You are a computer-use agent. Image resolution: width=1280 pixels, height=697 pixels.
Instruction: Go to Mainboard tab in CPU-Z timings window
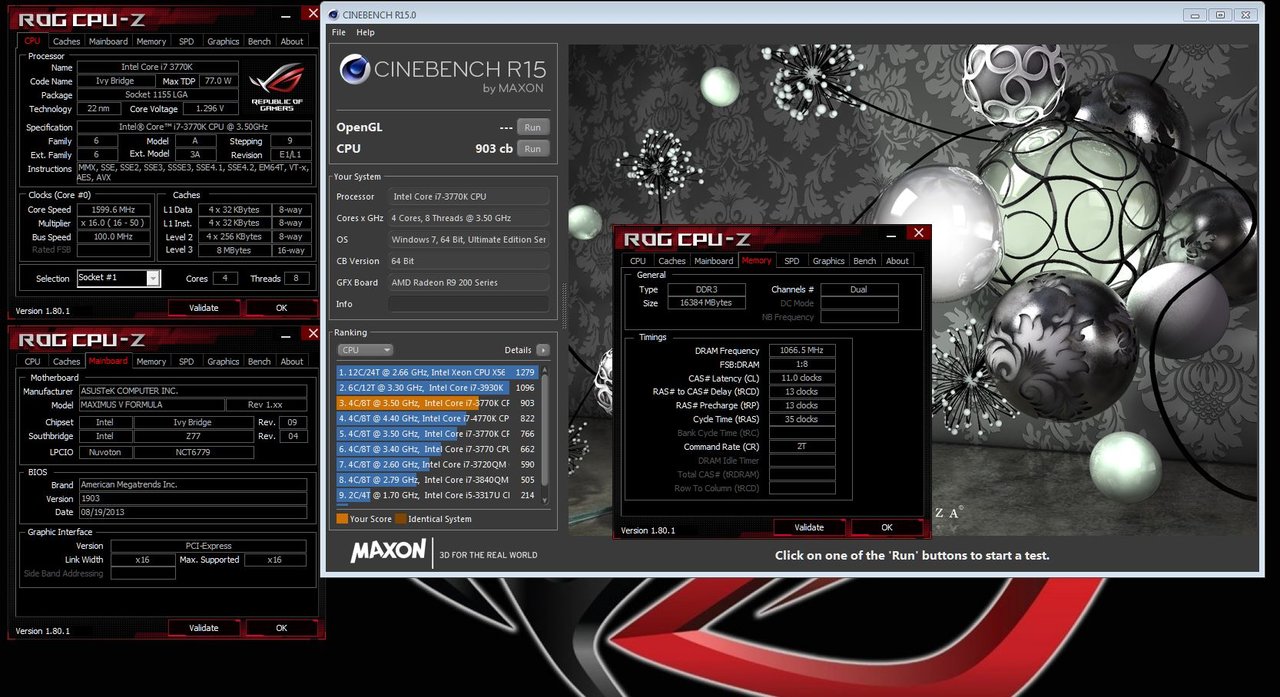pos(714,260)
